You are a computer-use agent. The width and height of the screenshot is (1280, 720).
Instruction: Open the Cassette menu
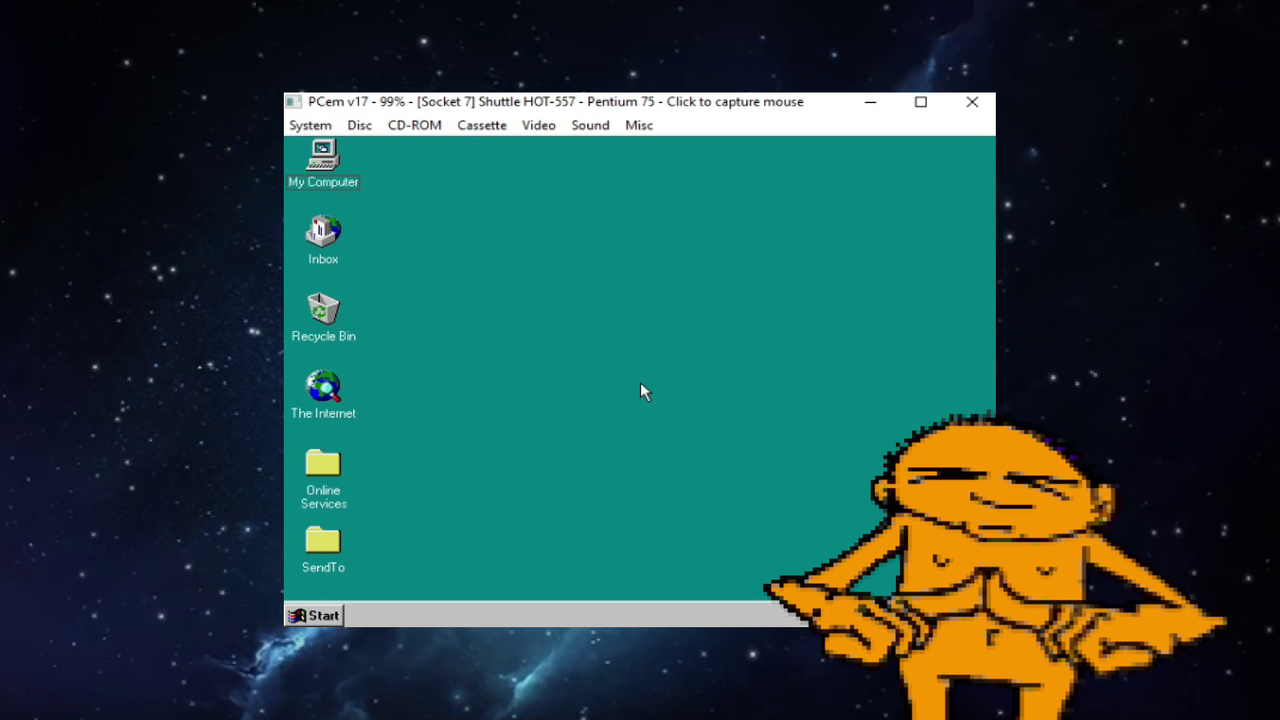click(x=482, y=125)
